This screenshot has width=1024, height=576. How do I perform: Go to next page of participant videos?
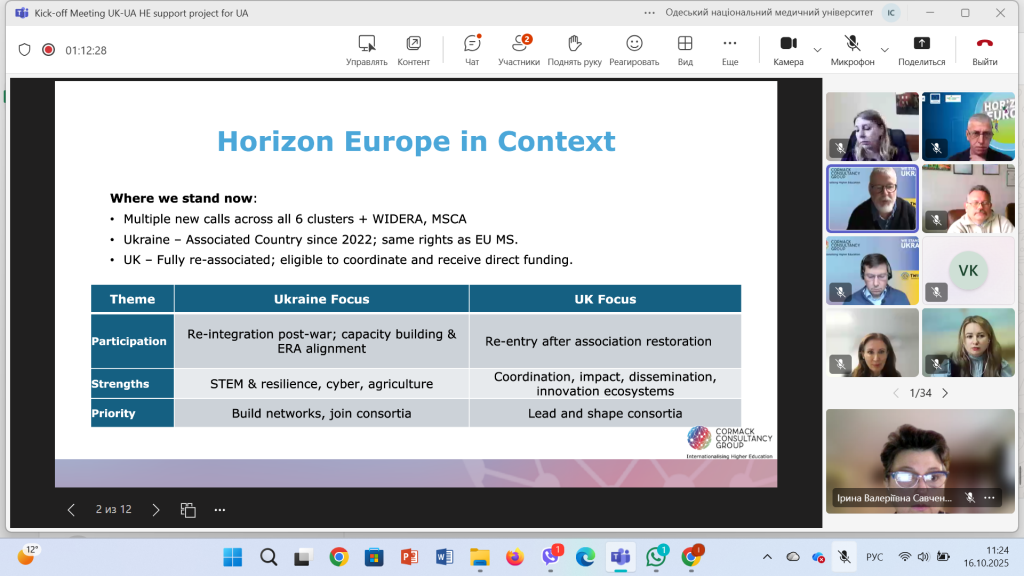[x=945, y=393]
